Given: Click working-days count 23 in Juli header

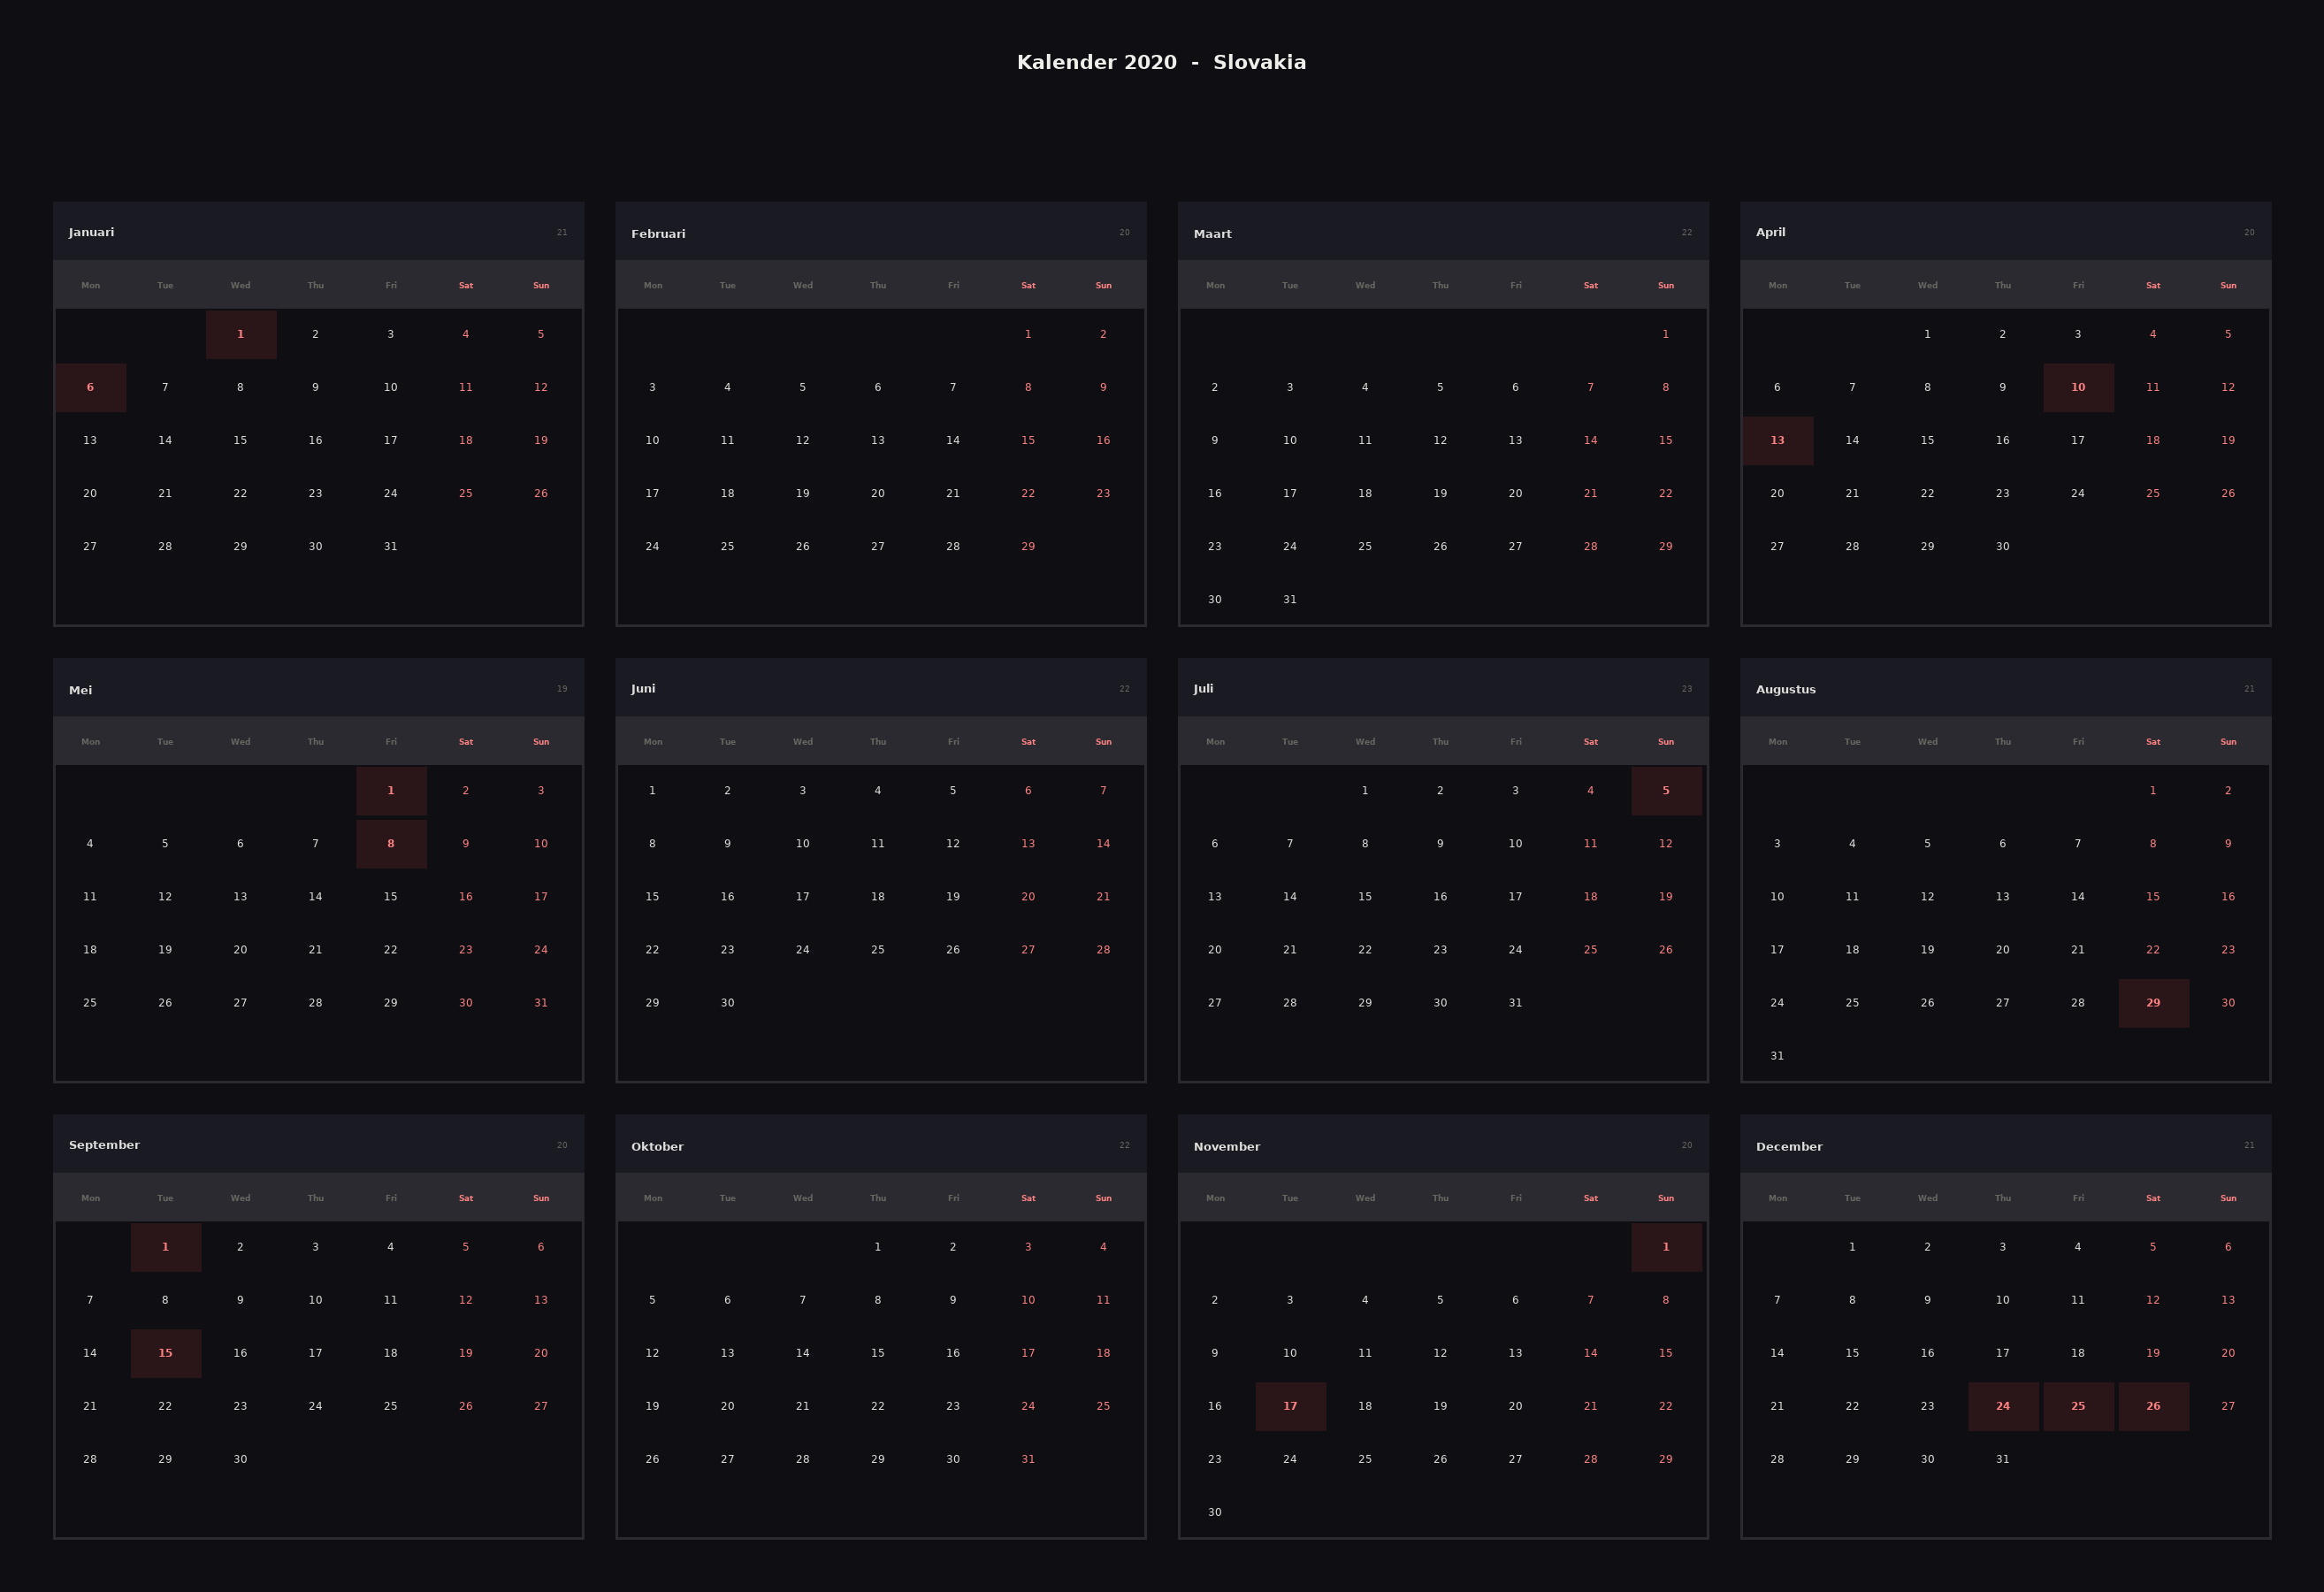Looking at the screenshot, I should tap(1687, 689).
